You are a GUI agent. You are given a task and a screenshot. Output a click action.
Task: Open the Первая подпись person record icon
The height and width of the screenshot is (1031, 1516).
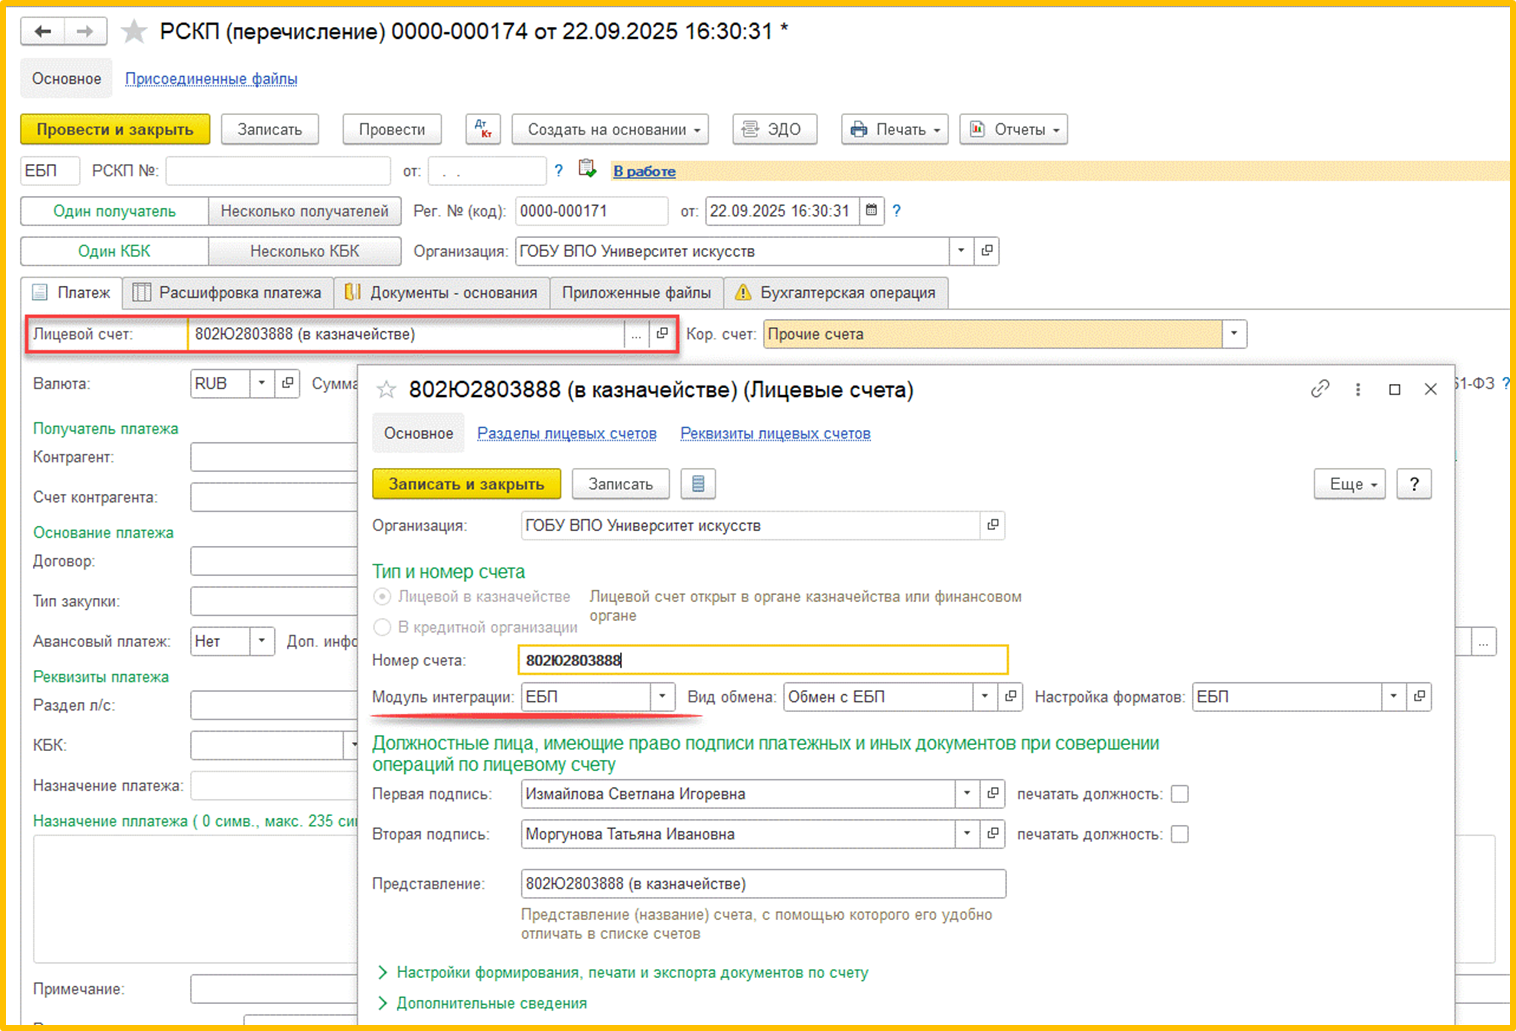(x=993, y=794)
